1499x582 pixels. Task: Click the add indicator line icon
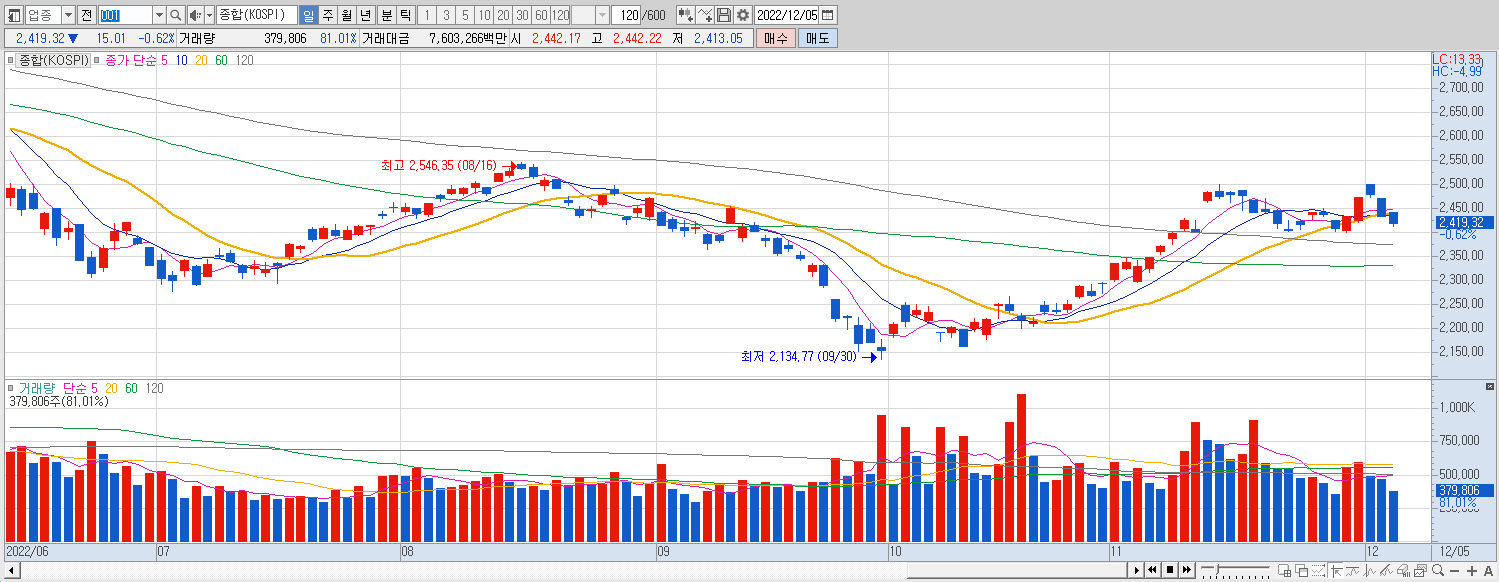pyautogui.click(x=705, y=15)
